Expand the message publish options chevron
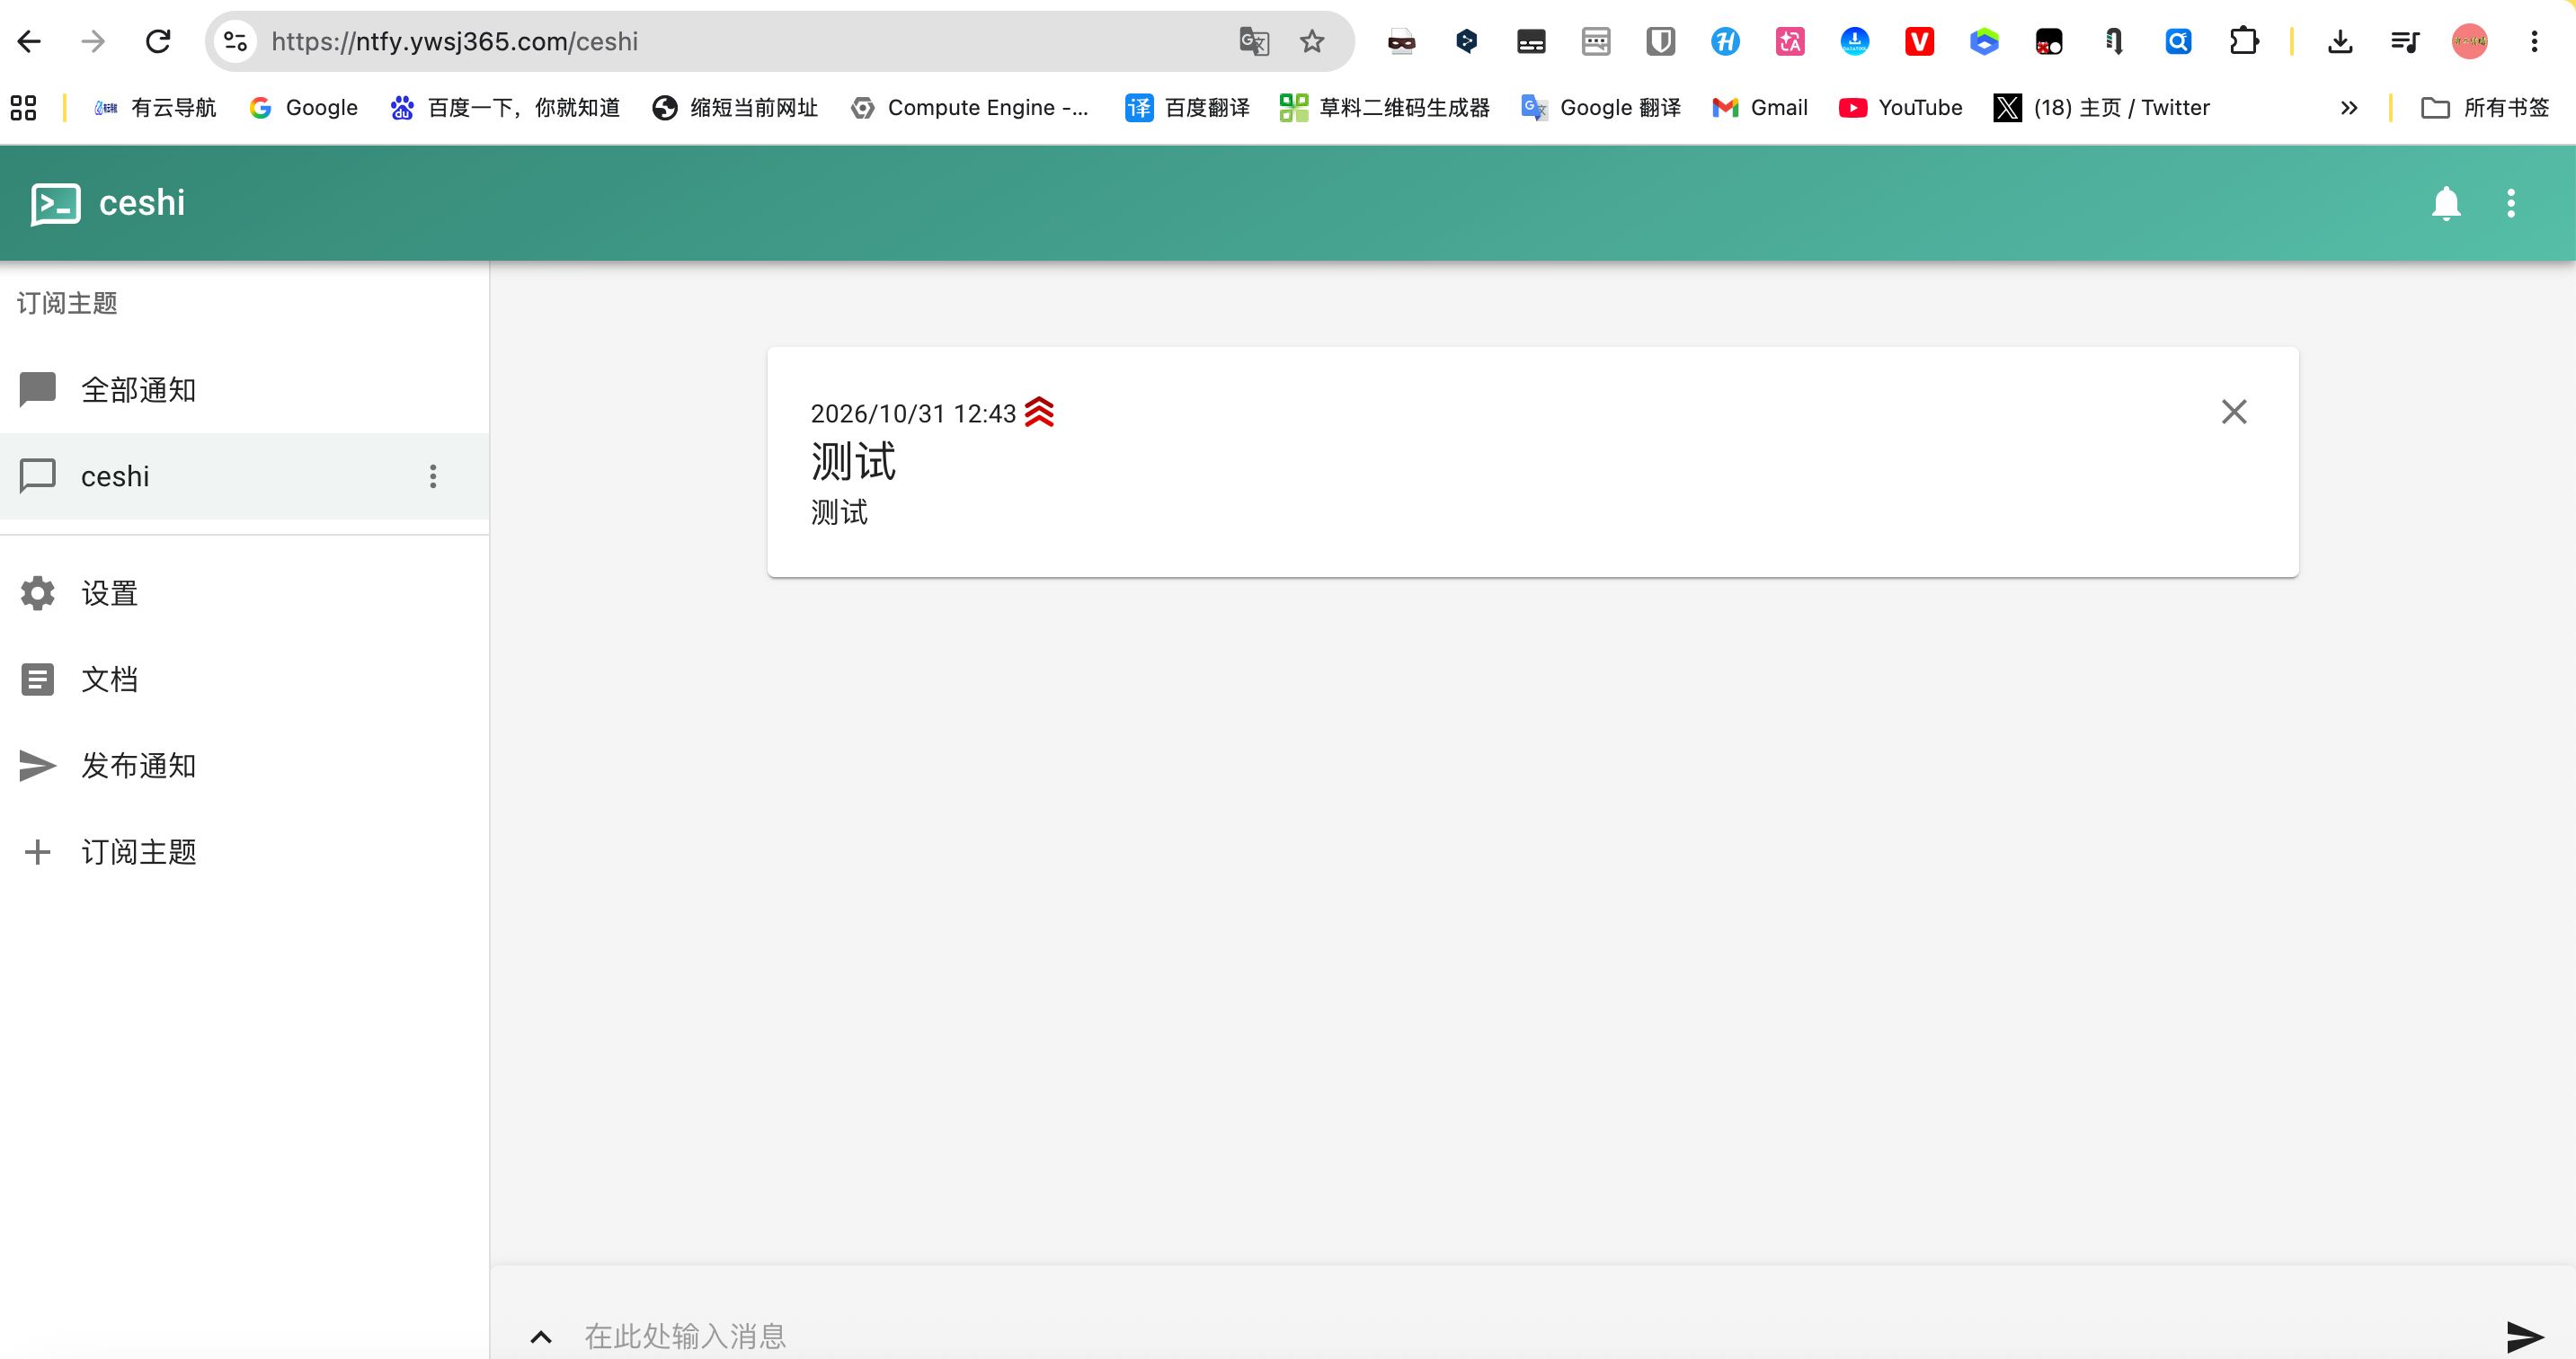Screen dimensions: 2576x1359 coord(540,1336)
